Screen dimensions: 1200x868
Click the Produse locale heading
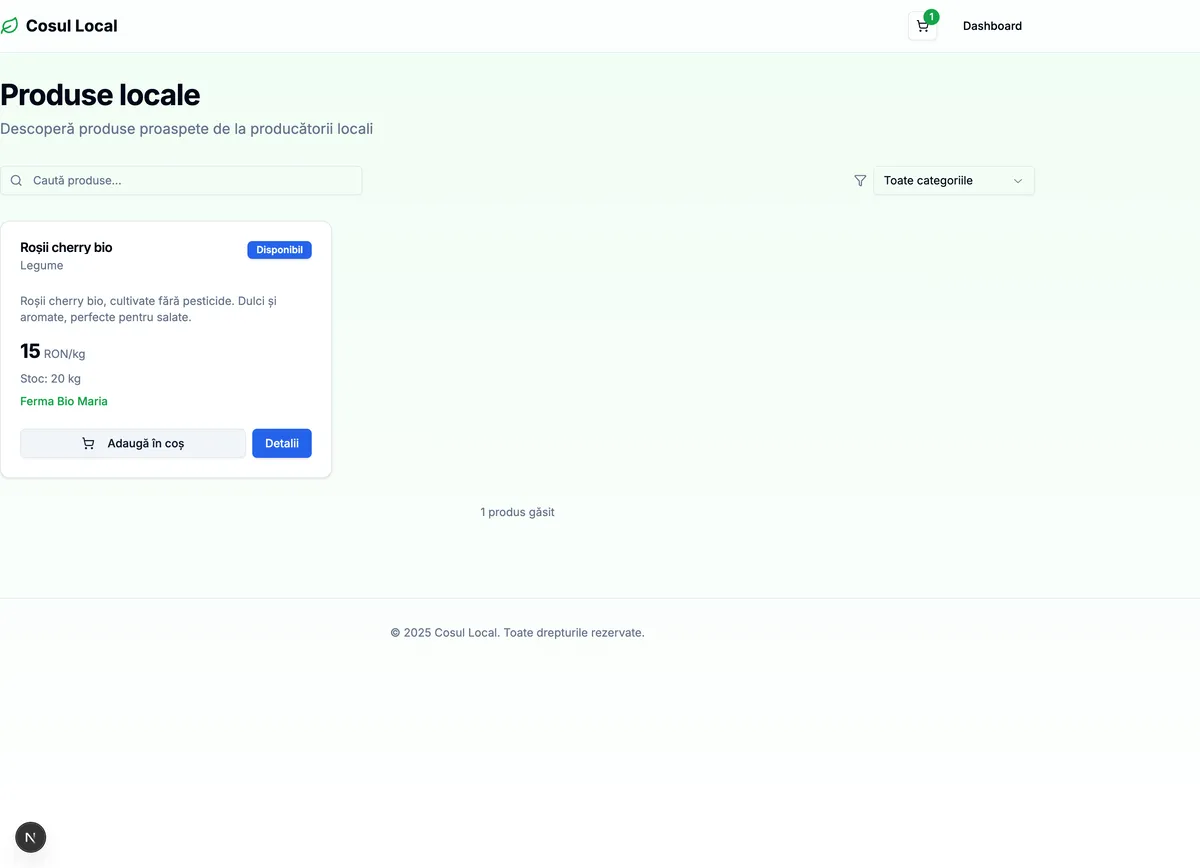coord(100,95)
